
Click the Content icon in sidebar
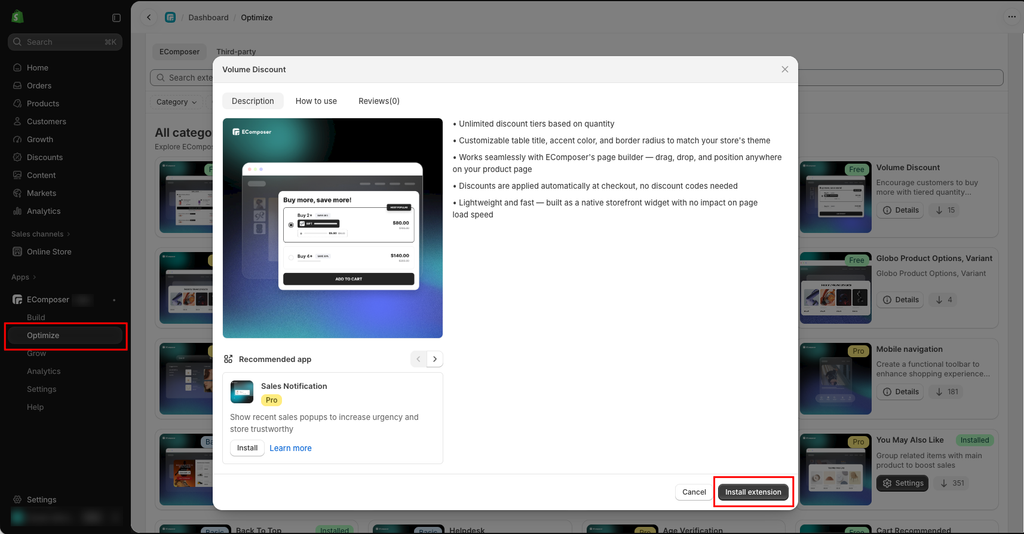[18, 176]
